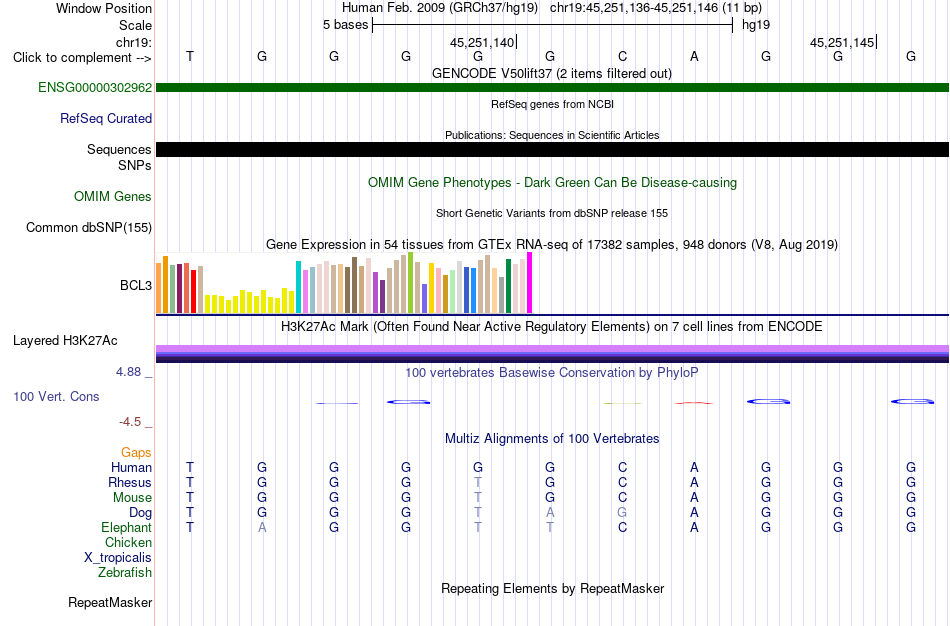Click the red bar in BCL3 expression chart
Screen dimensions: 950x626
click(x=193, y=291)
